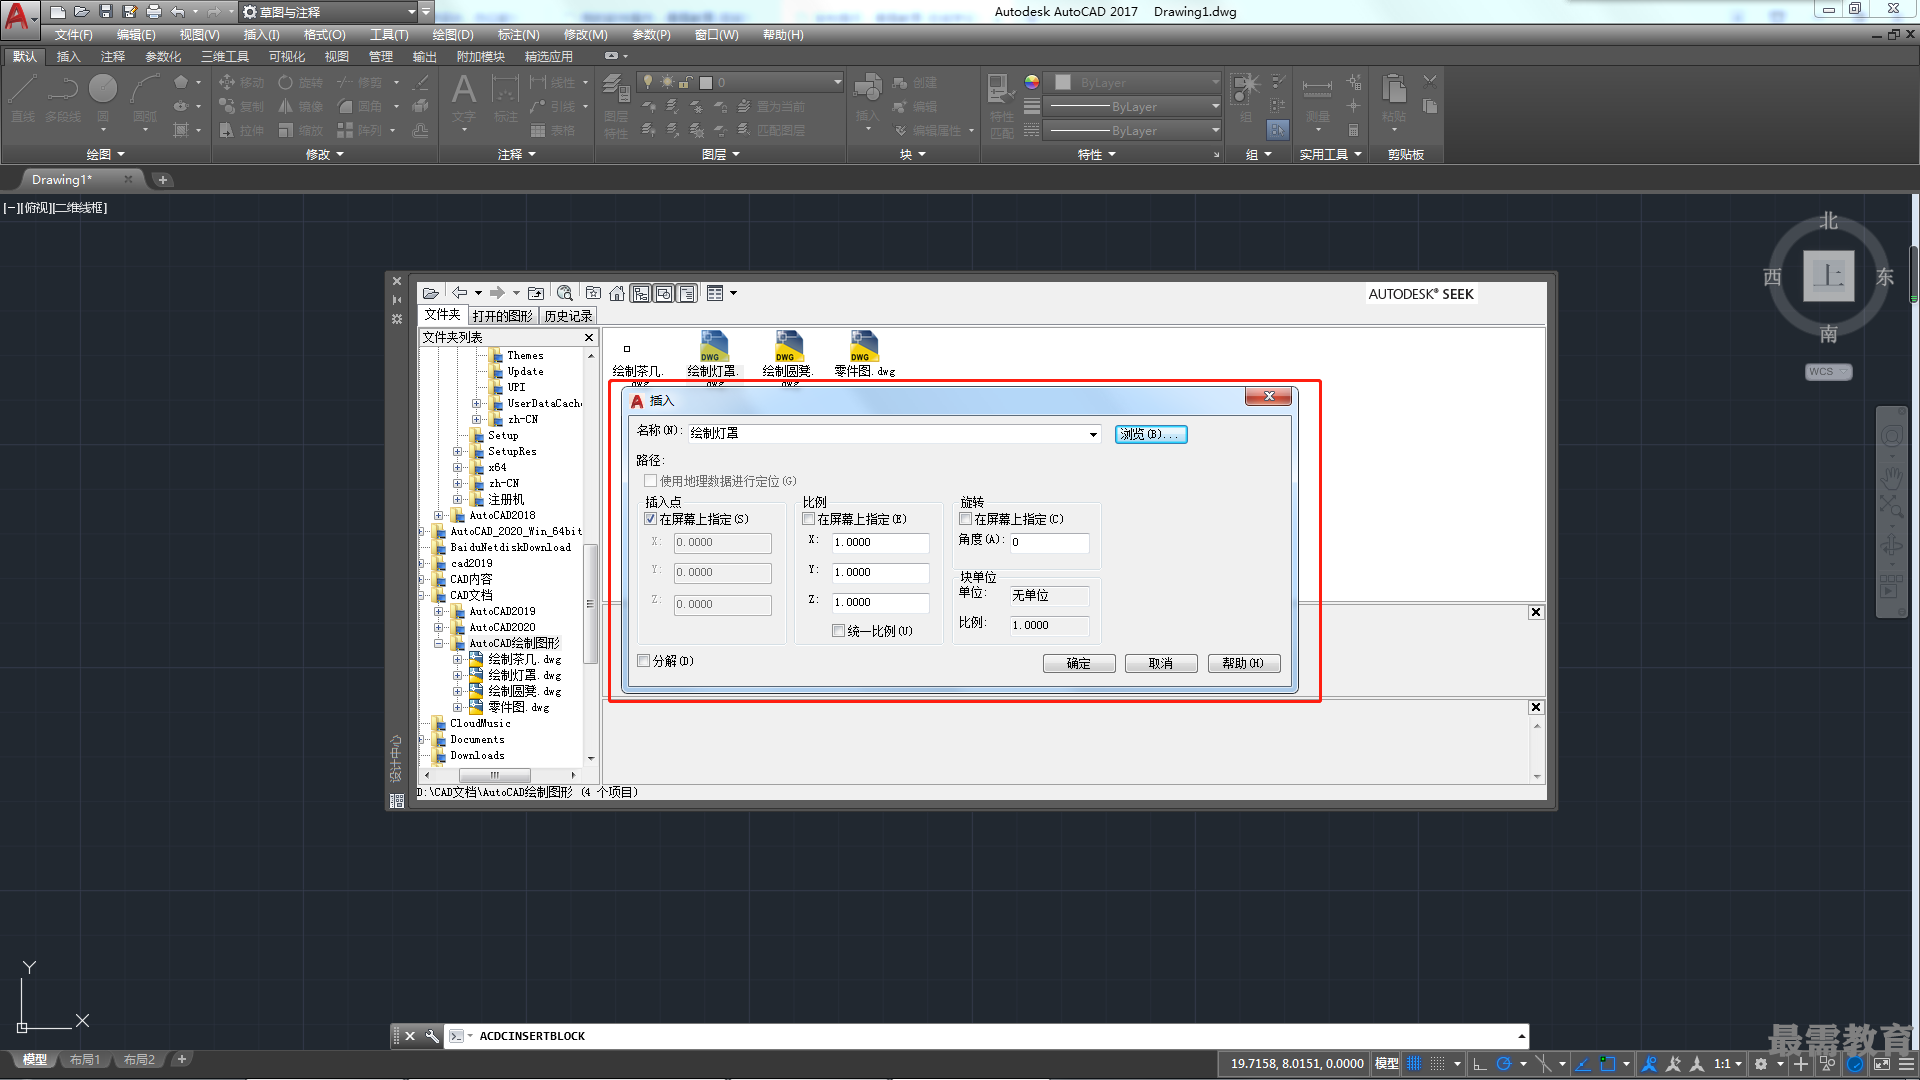Open the 绘图(D) menu
This screenshot has height=1080, width=1920.
pos(453,35)
